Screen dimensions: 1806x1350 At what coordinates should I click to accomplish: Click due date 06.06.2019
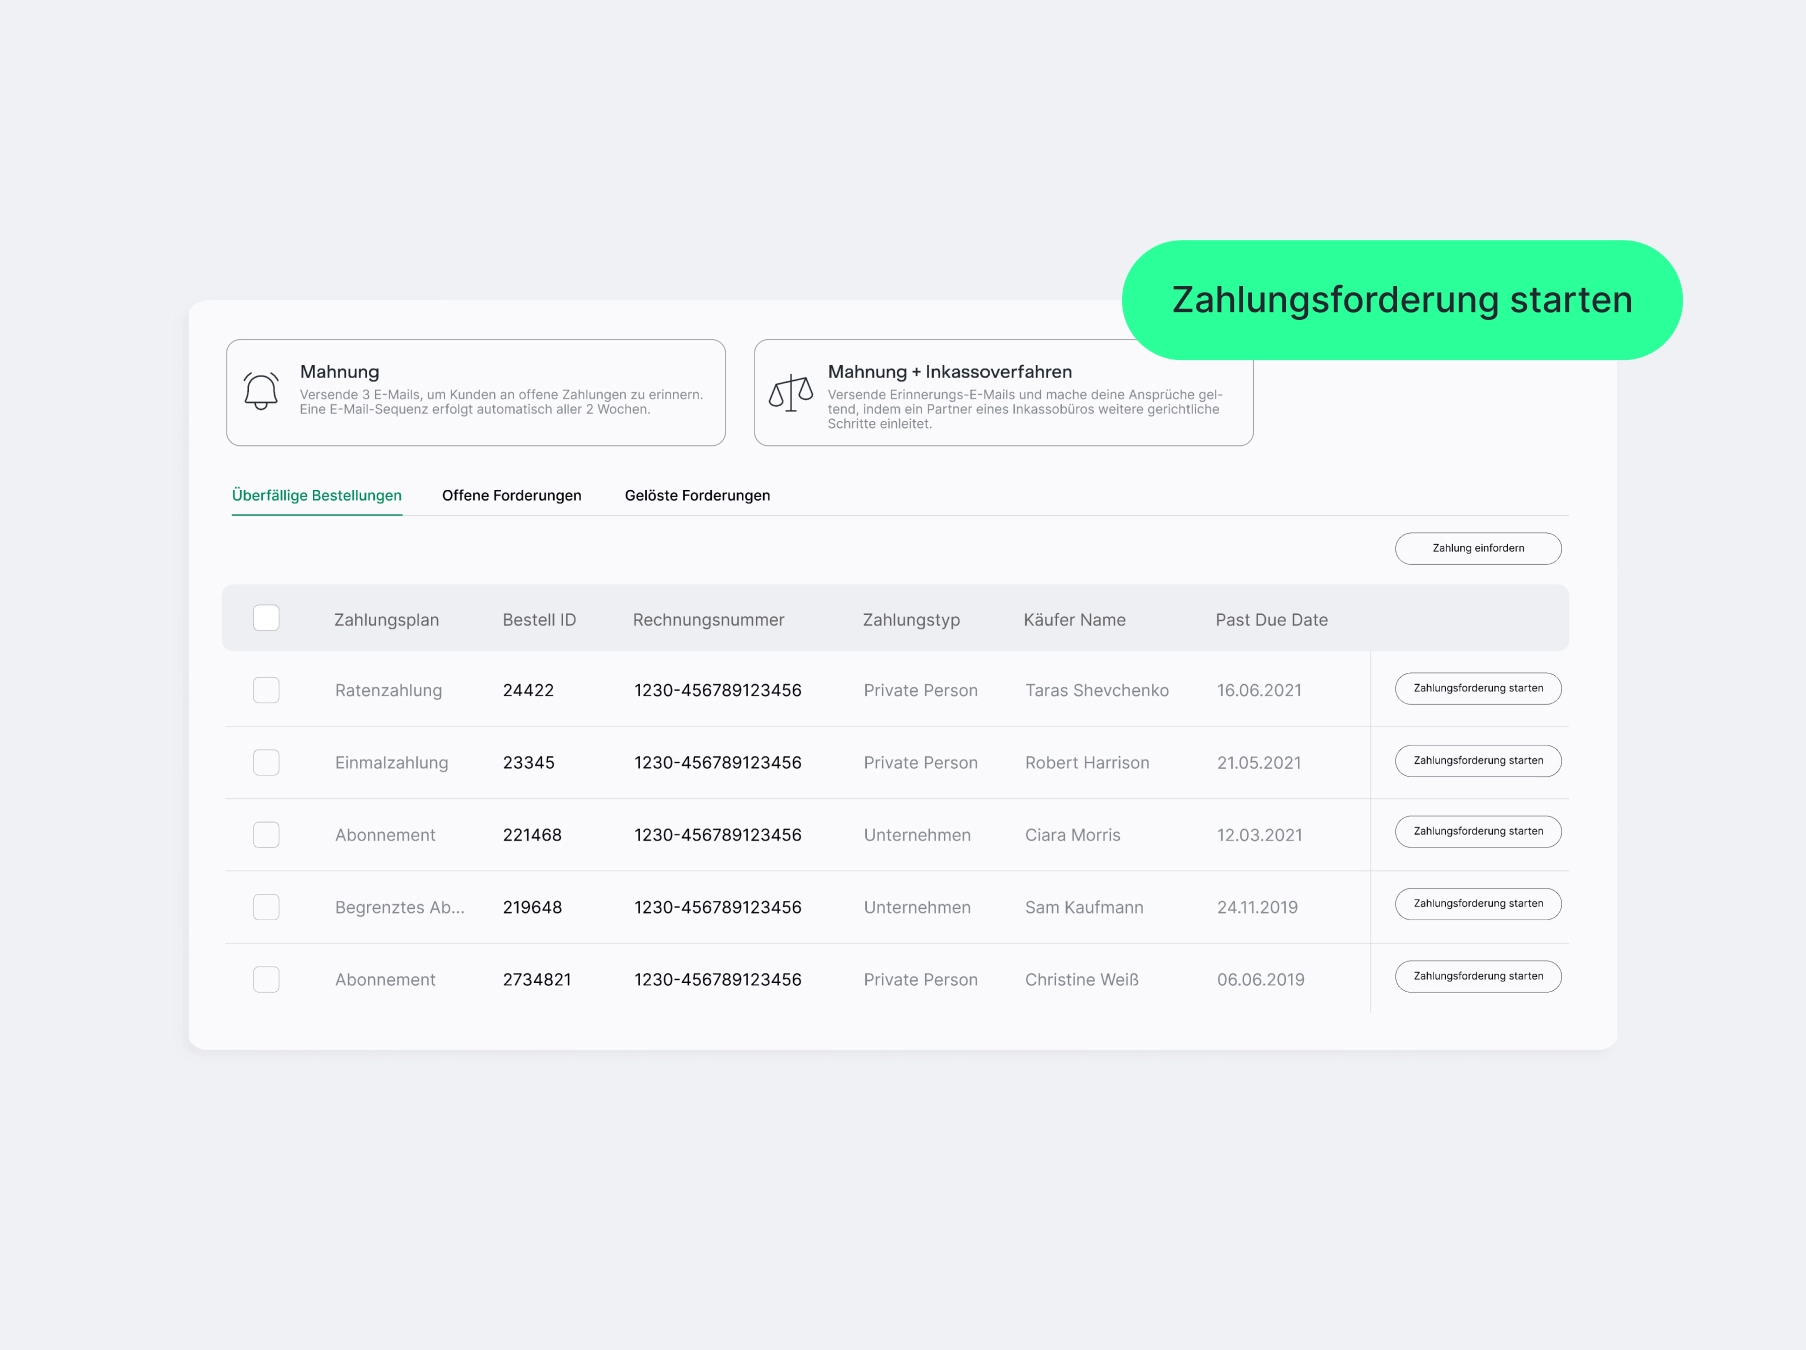tap(1260, 979)
